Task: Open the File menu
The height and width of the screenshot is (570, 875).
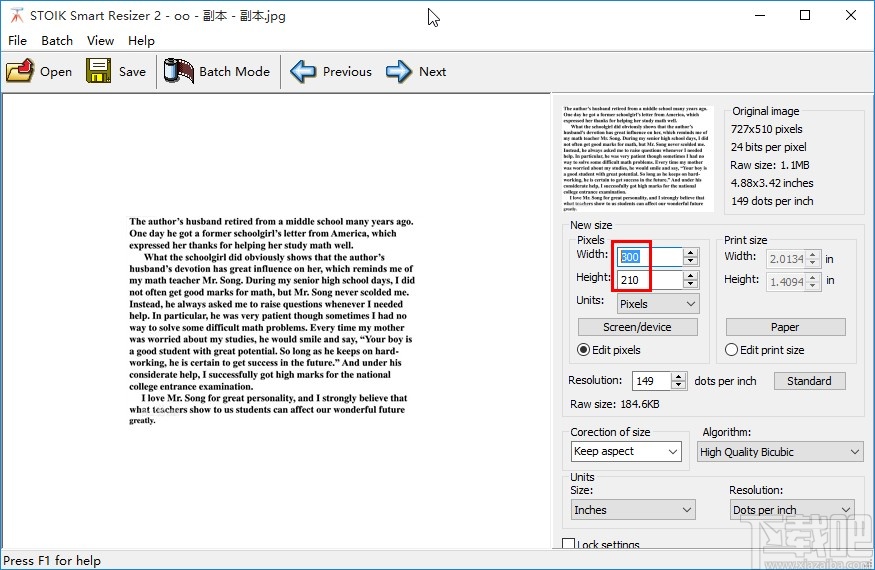Action: pyautogui.click(x=17, y=40)
